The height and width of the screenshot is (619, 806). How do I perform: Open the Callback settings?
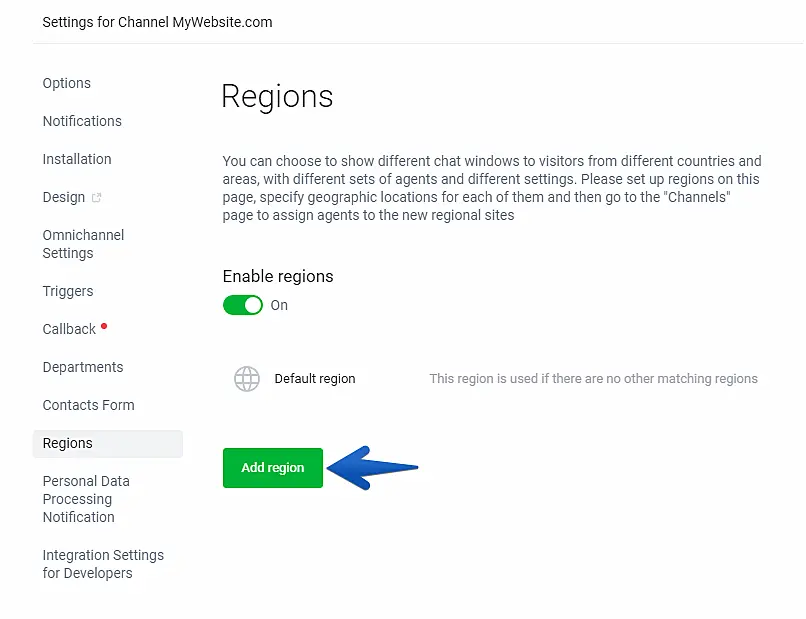click(69, 329)
